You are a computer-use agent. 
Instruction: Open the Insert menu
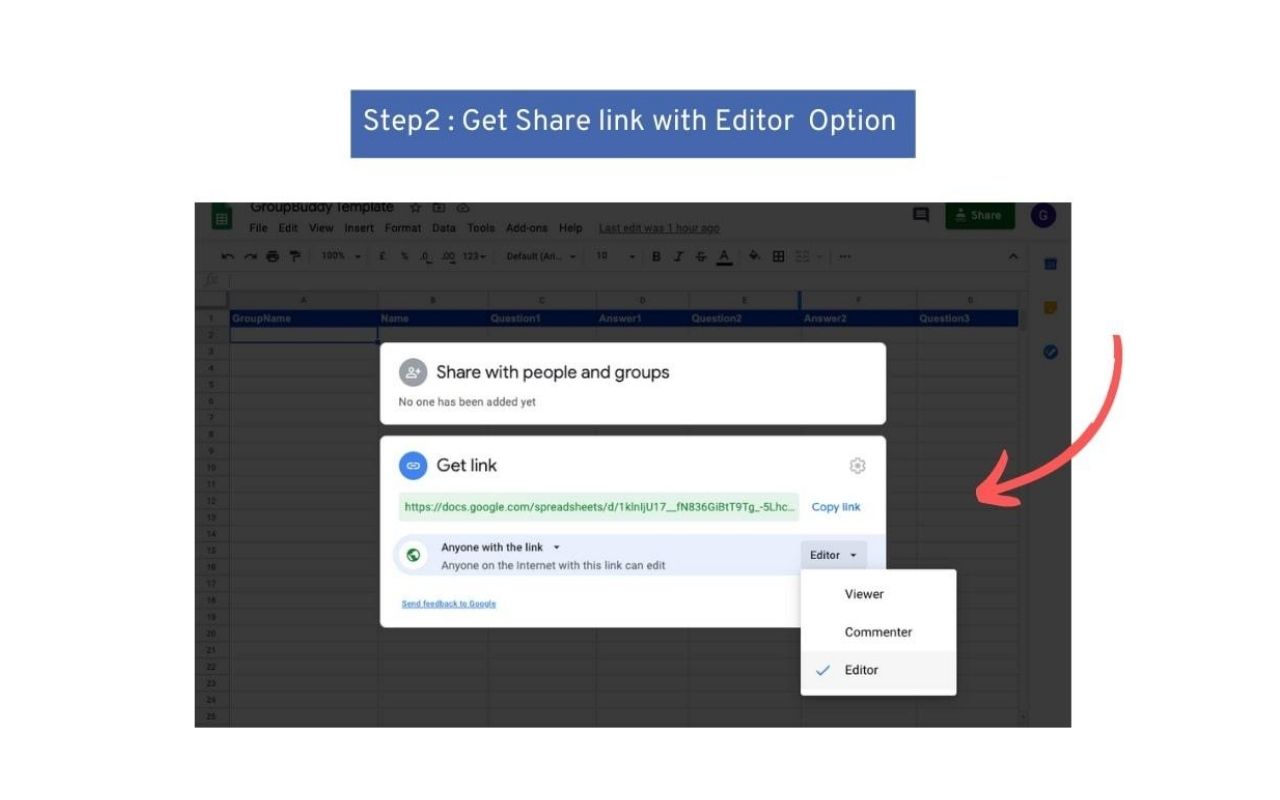tap(359, 228)
